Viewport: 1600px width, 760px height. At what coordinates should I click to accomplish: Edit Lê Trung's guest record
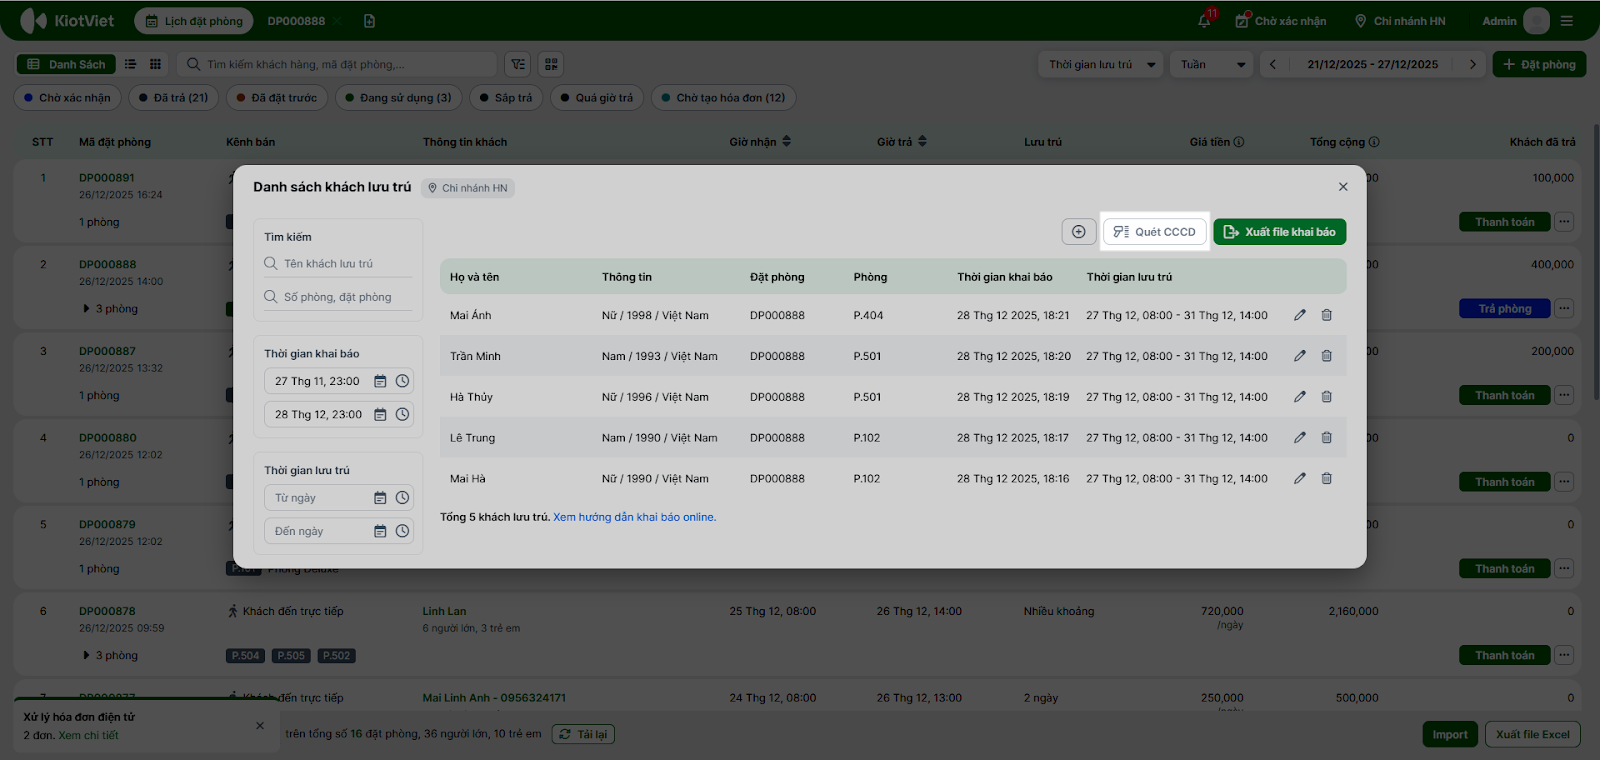pos(1299,438)
